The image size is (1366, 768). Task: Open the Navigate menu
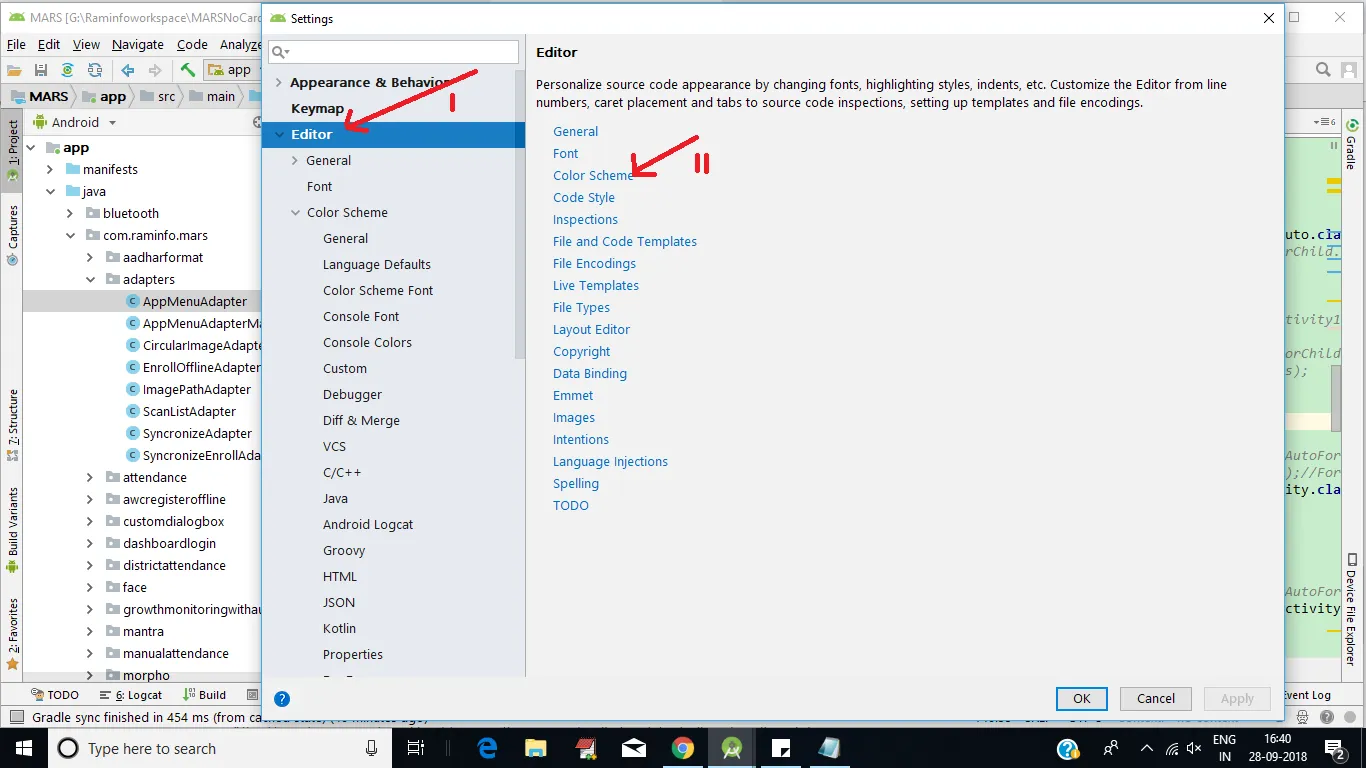[138, 44]
